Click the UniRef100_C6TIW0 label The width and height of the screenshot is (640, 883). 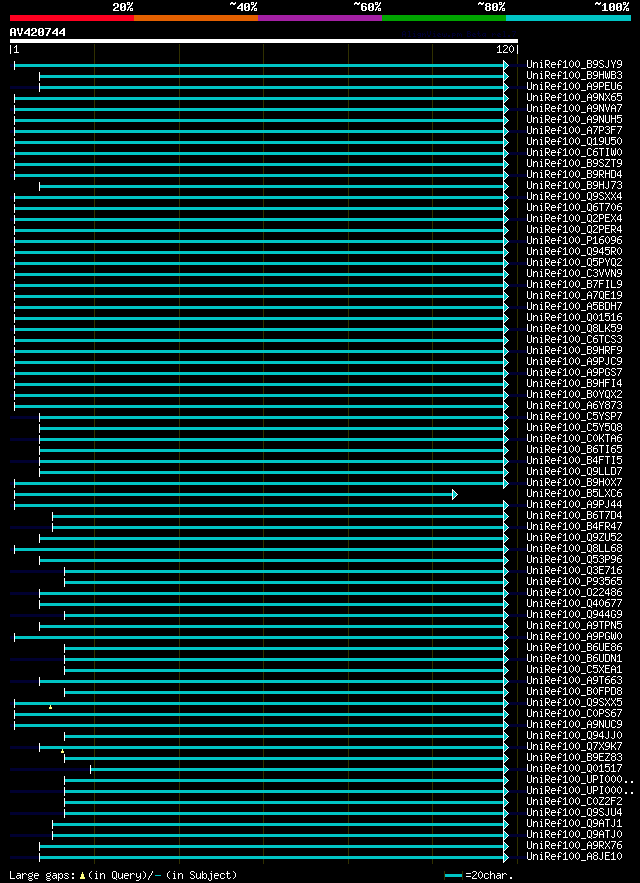[x=575, y=153]
